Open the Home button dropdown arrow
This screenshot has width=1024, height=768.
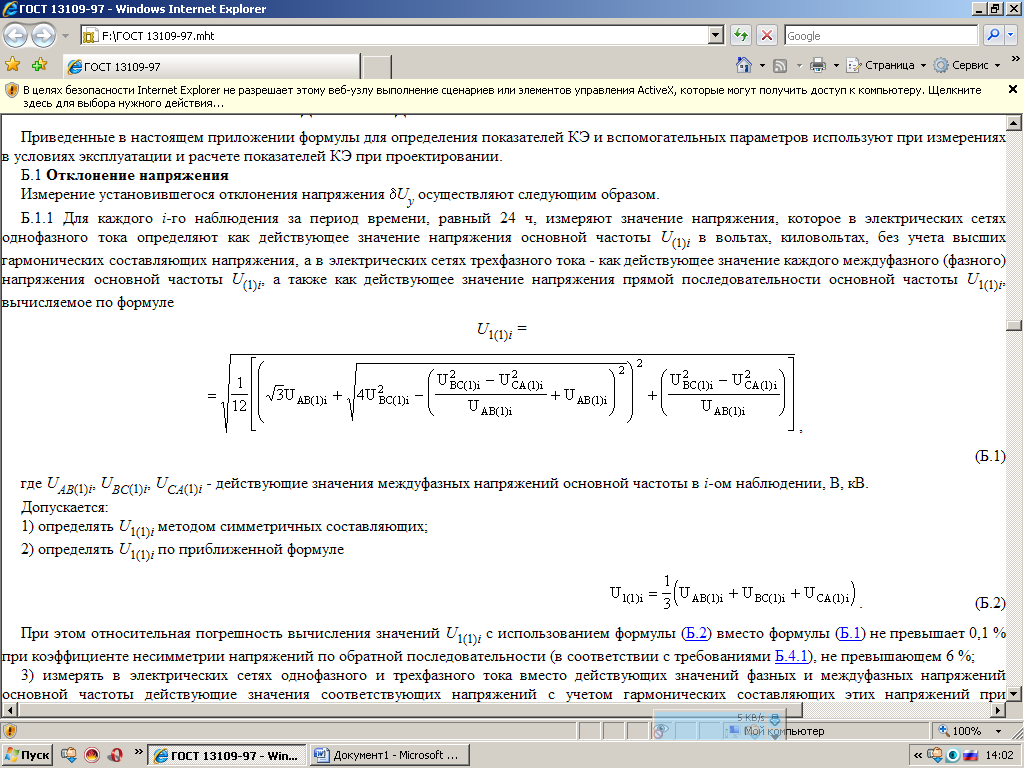[762, 65]
